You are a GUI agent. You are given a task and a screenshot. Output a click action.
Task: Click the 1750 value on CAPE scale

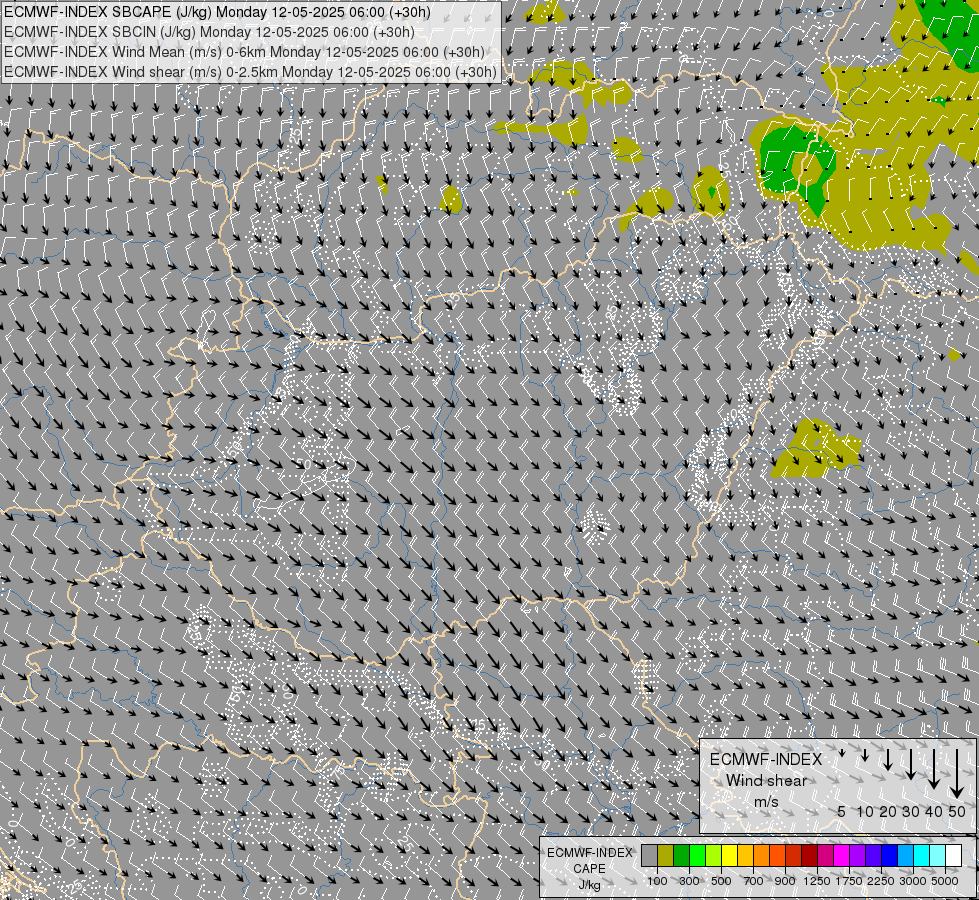pos(849,881)
